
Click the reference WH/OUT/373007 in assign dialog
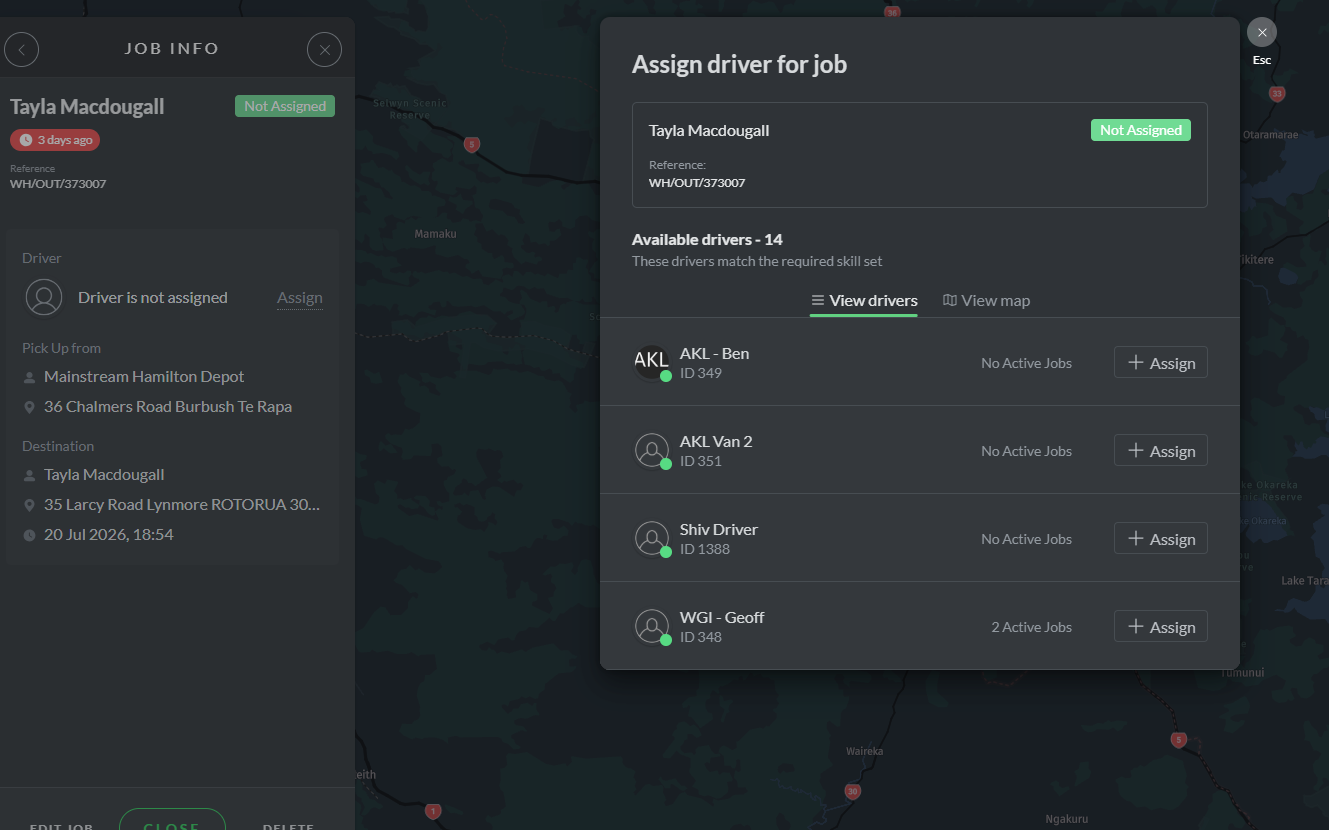tap(697, 183)
